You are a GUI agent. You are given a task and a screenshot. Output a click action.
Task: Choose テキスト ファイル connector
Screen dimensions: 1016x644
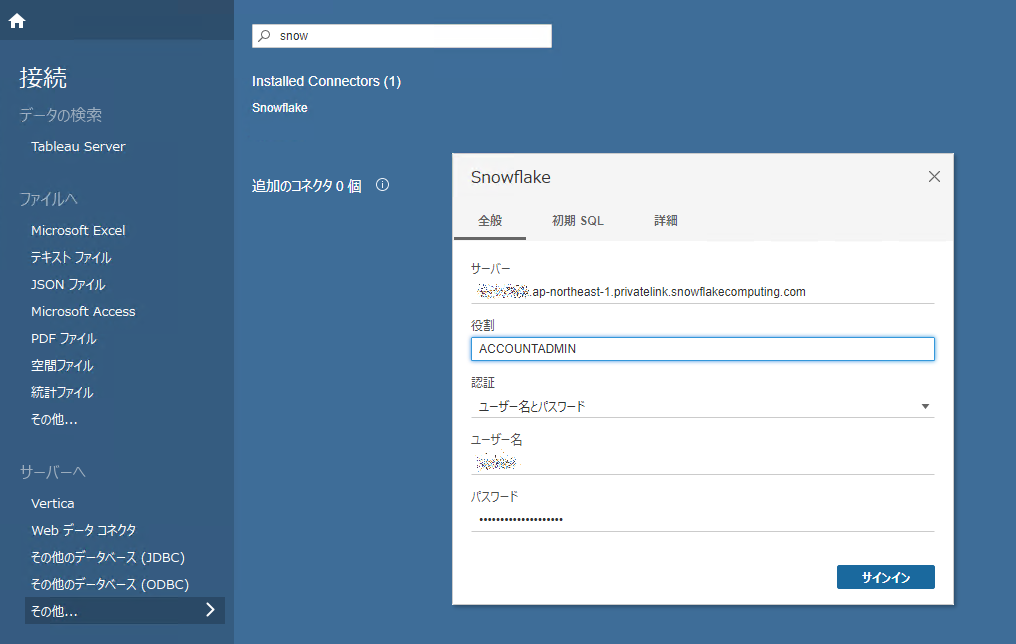point(71,257)
